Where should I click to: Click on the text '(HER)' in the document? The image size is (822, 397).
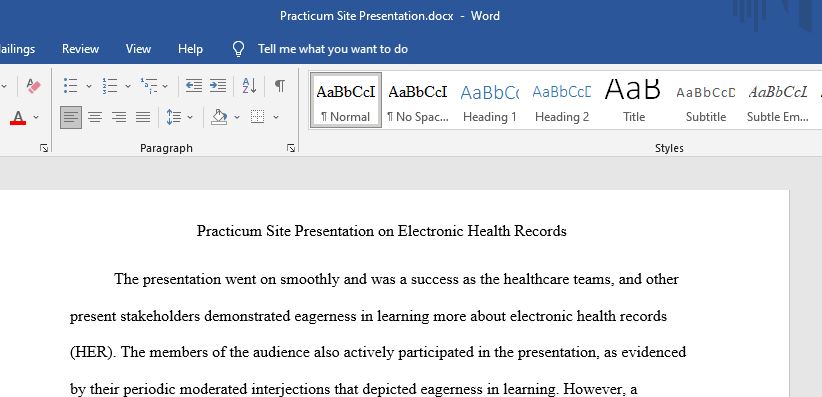coord(92,352)
